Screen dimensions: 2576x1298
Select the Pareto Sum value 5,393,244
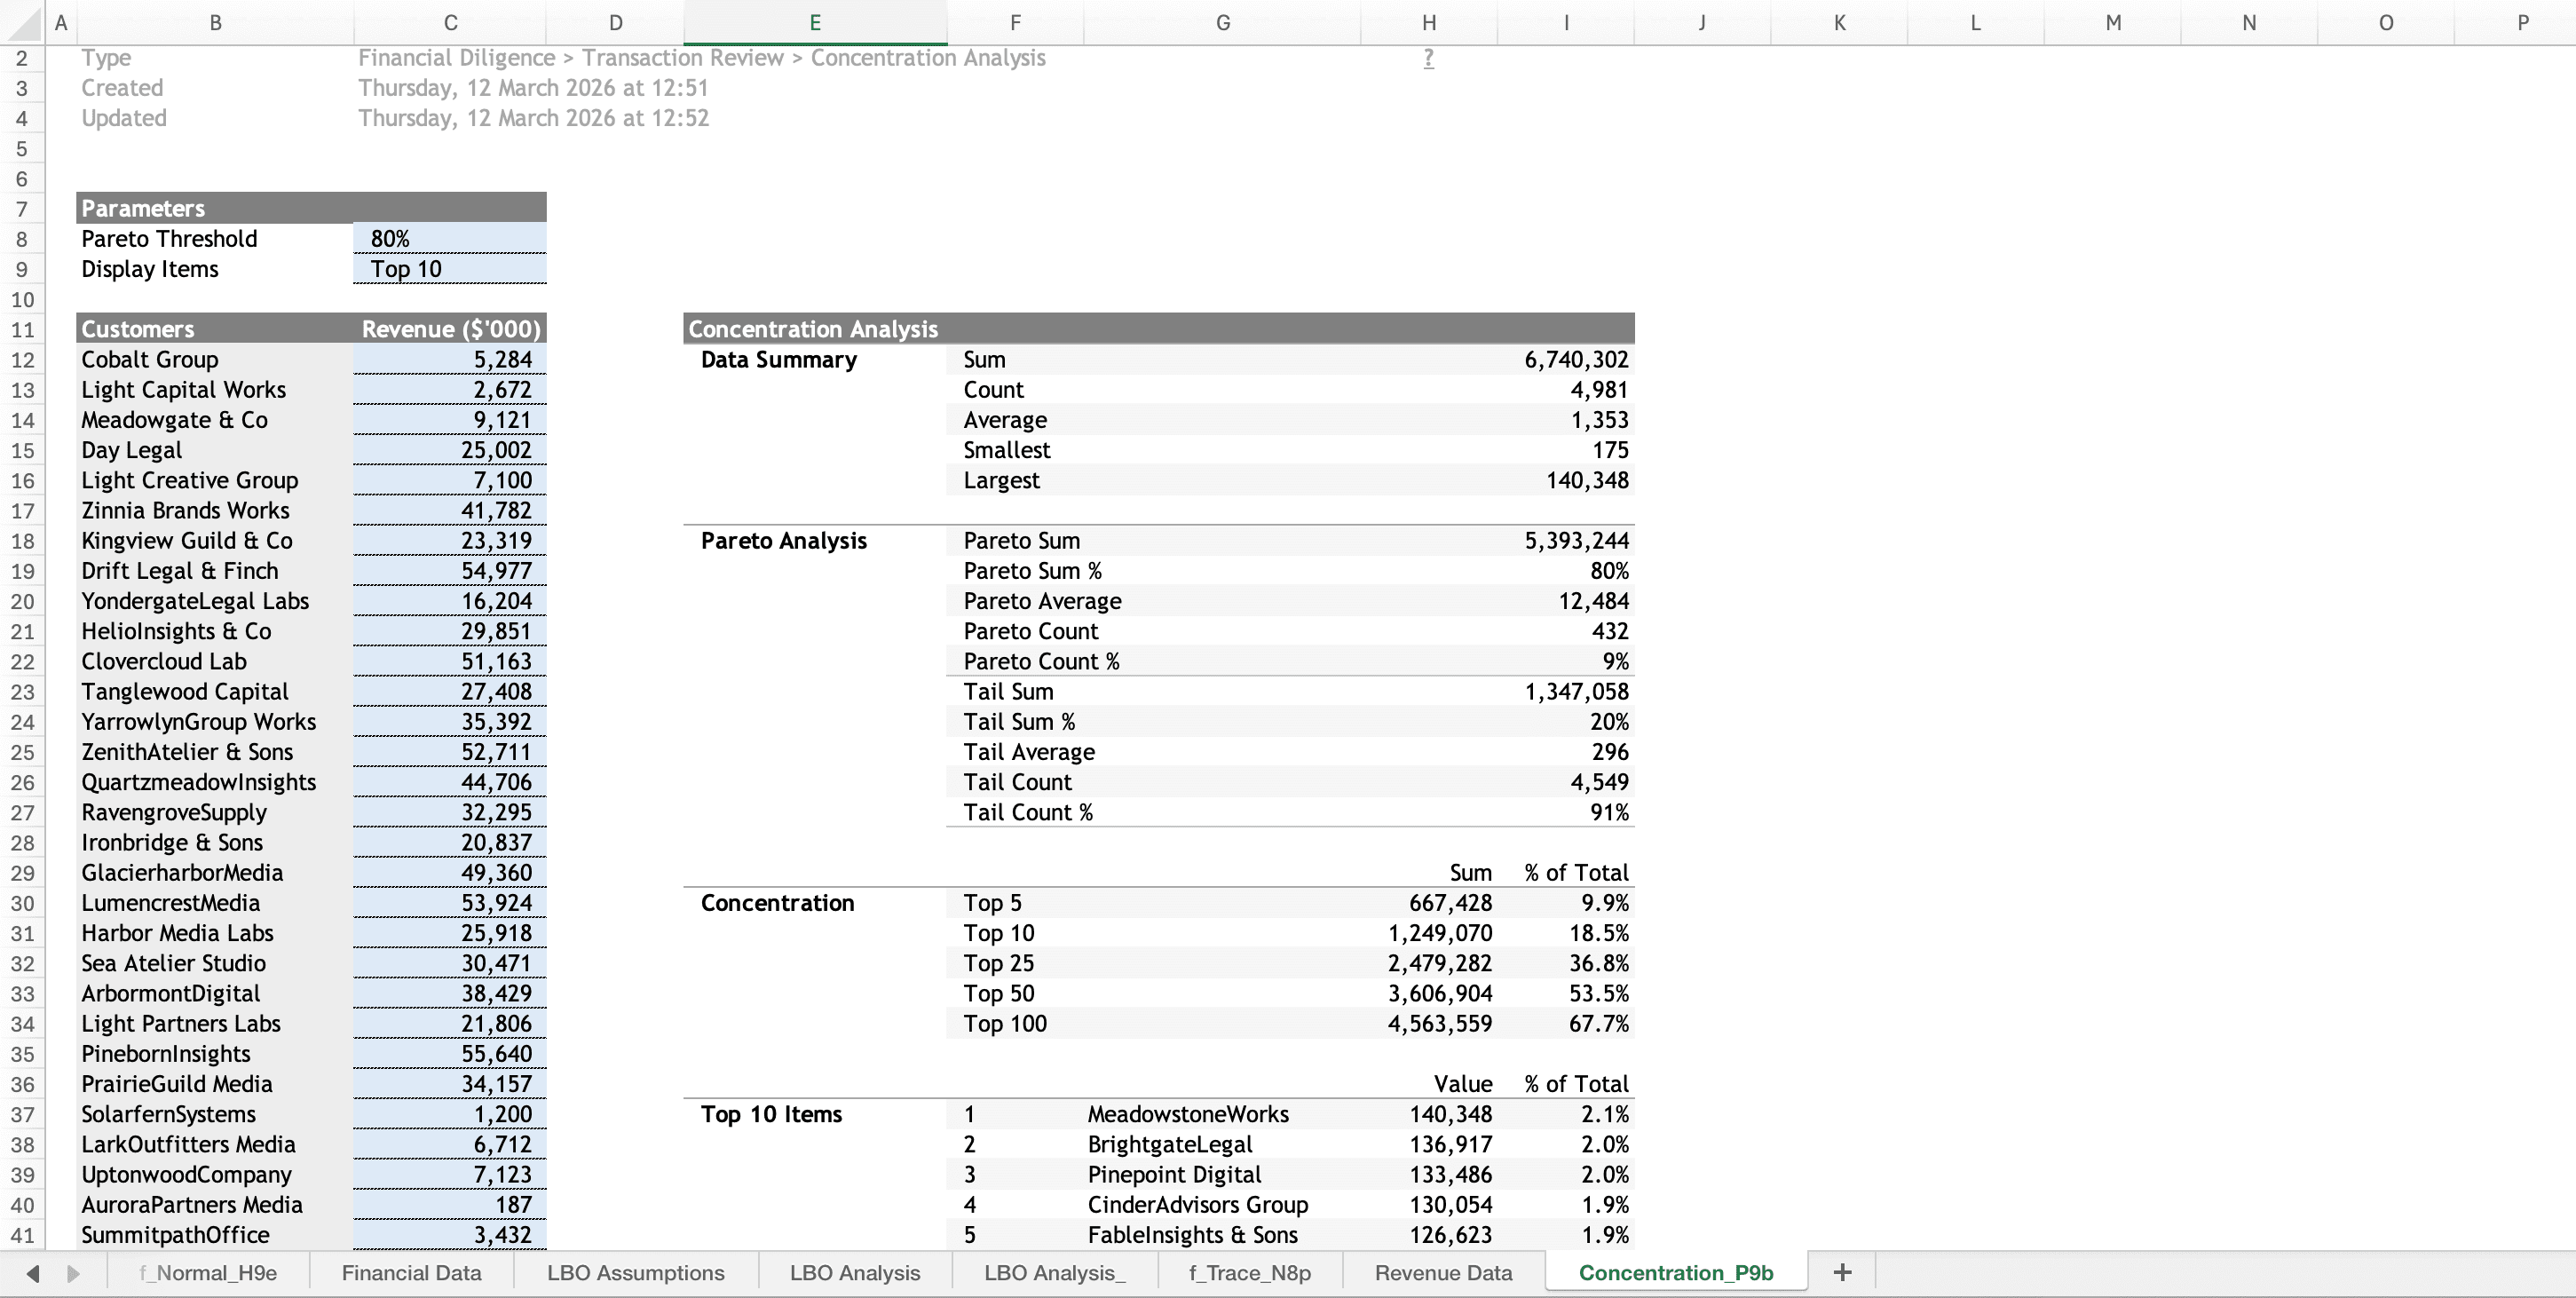click(x=1566, y=540)
